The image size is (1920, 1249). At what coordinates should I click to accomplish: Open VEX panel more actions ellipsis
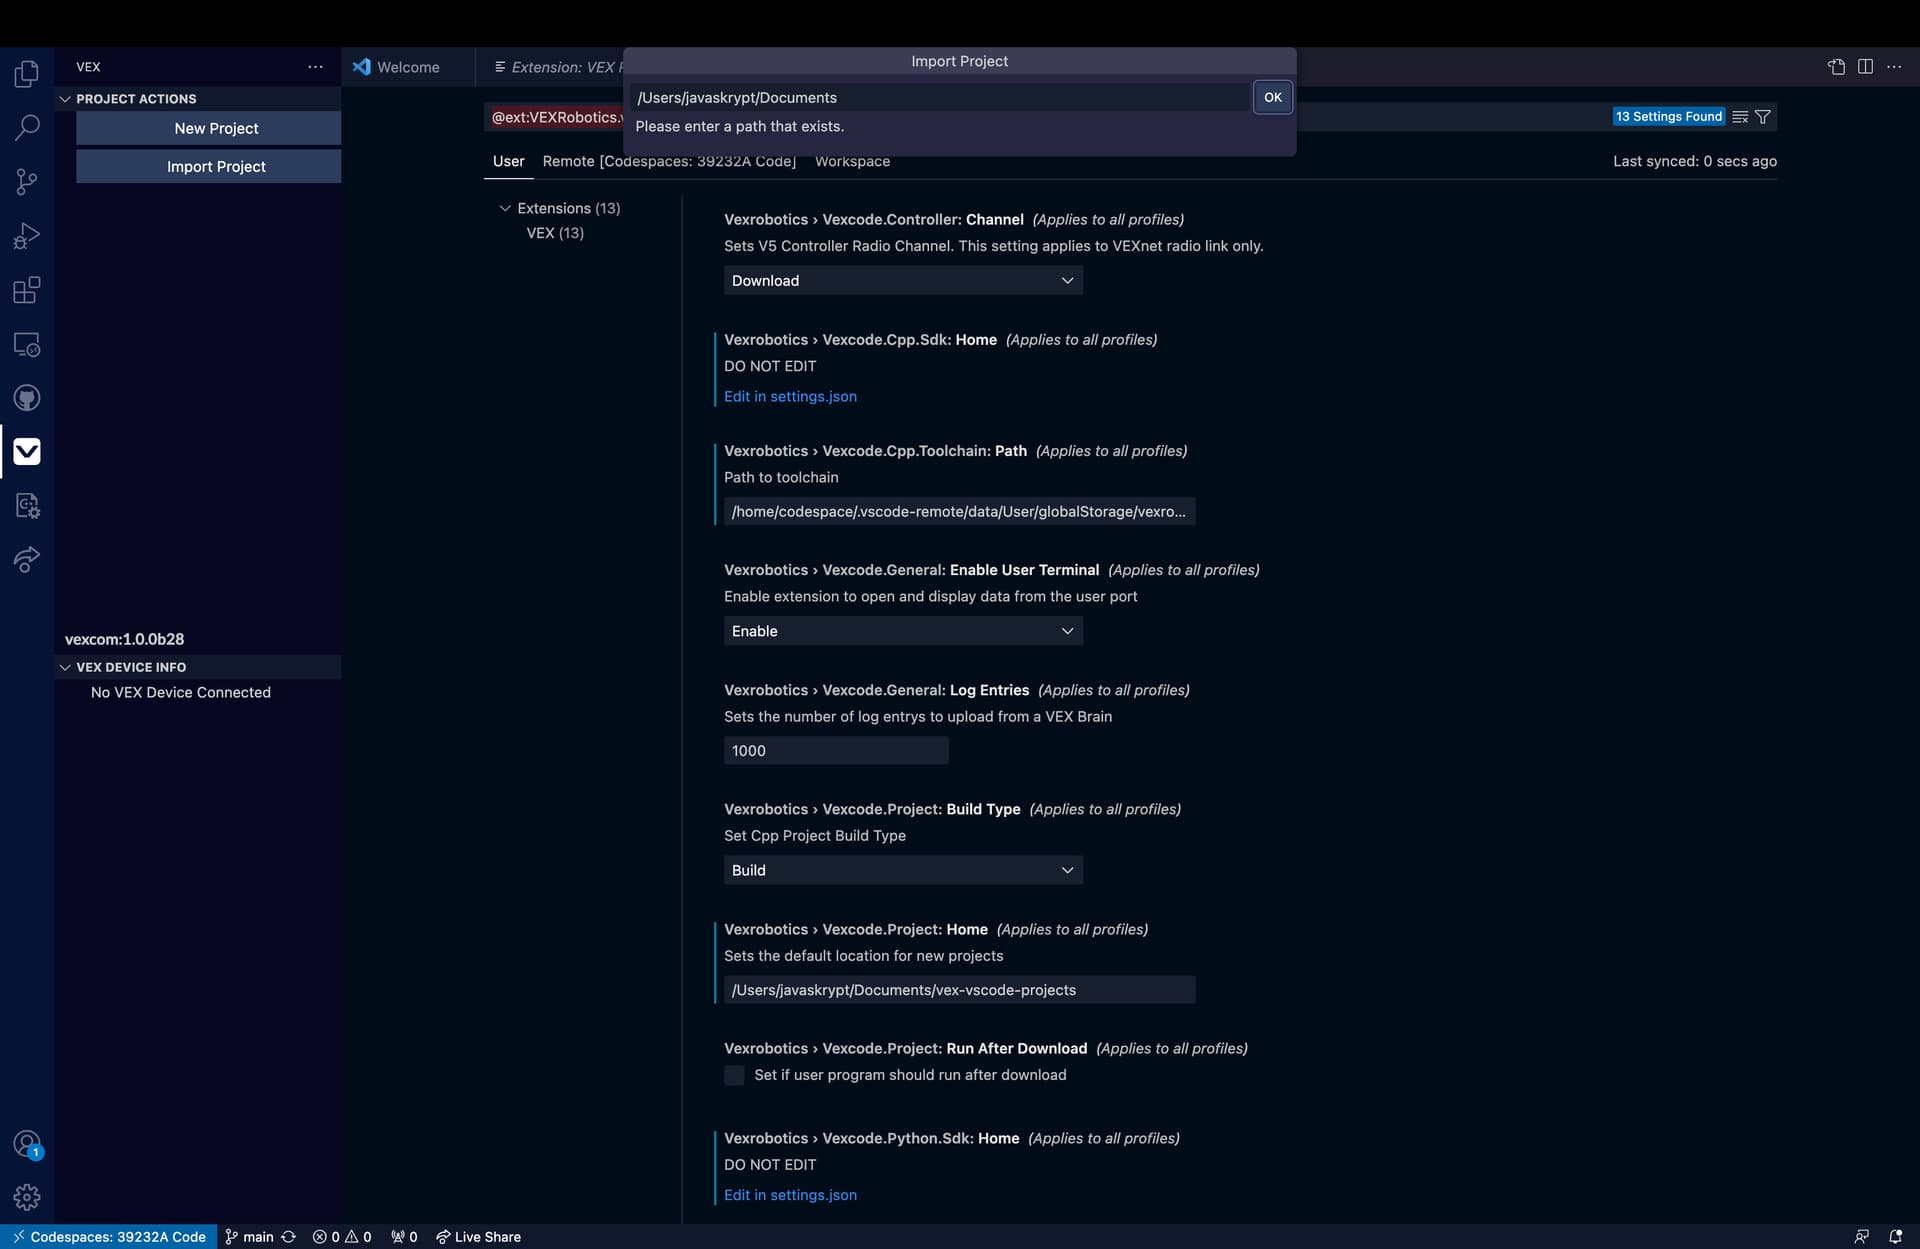click(x=315, y=67)
